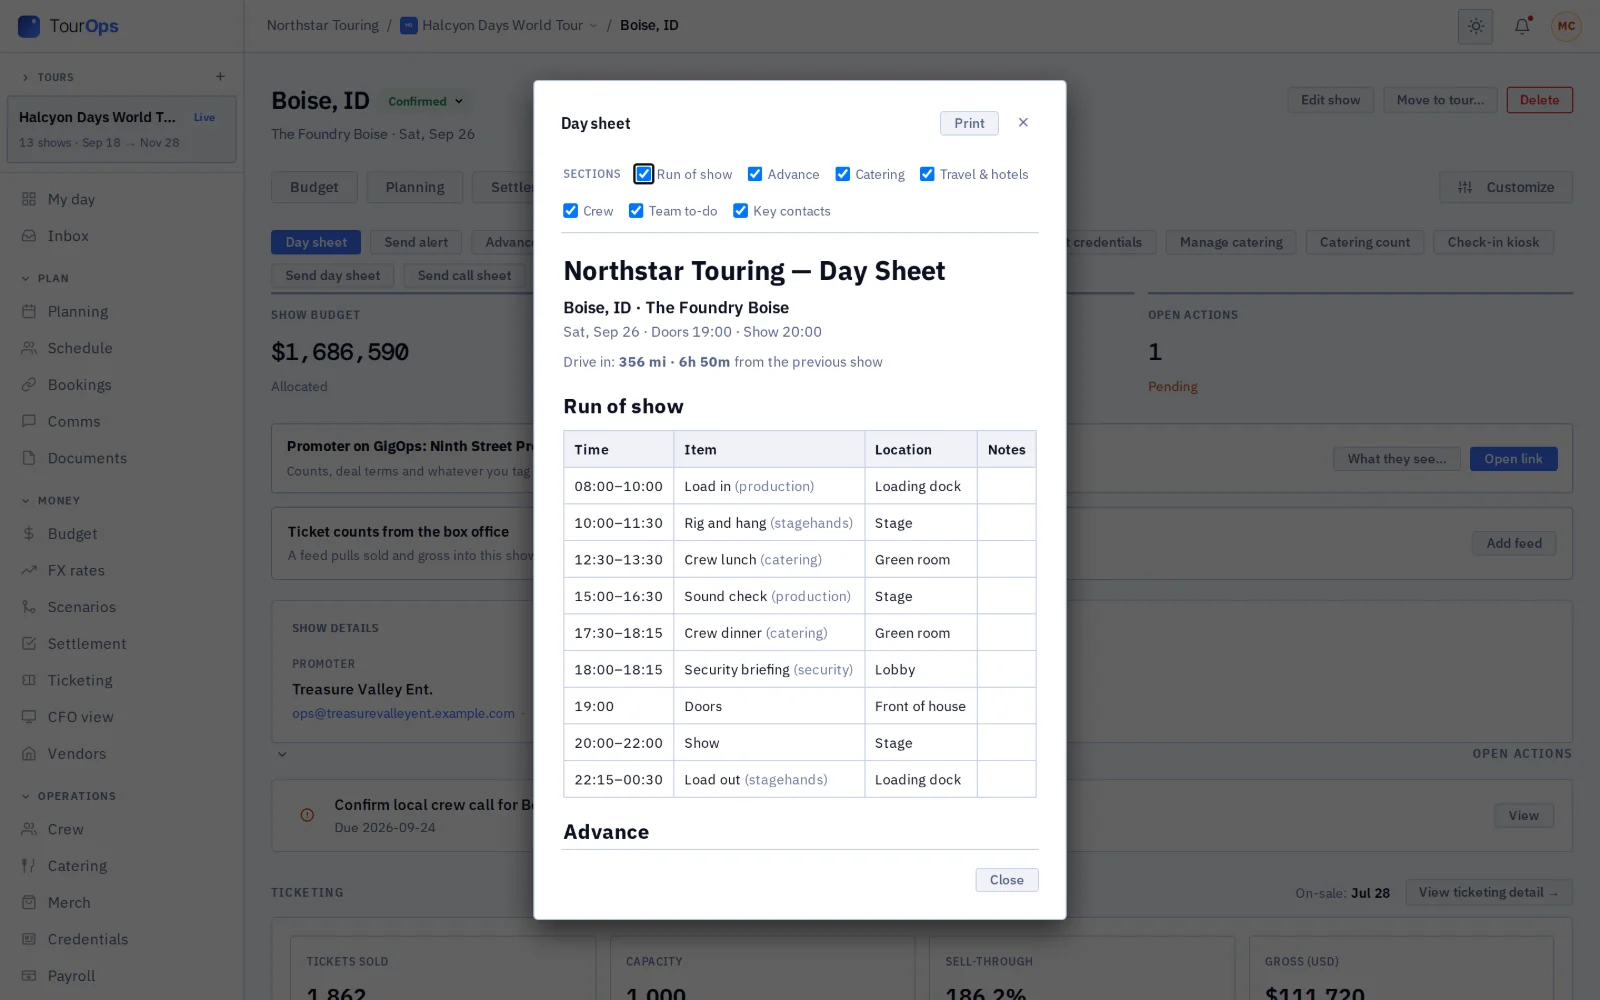The height and width of the screenshot is (1000, 1600).
Task: Switch to the Budget tab
Action: [314, 187]
